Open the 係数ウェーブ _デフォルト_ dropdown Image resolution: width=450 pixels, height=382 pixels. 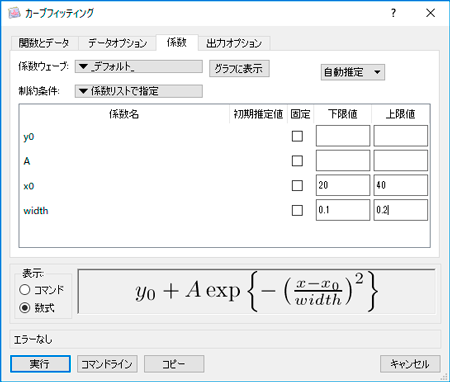[x=139, y=67]
